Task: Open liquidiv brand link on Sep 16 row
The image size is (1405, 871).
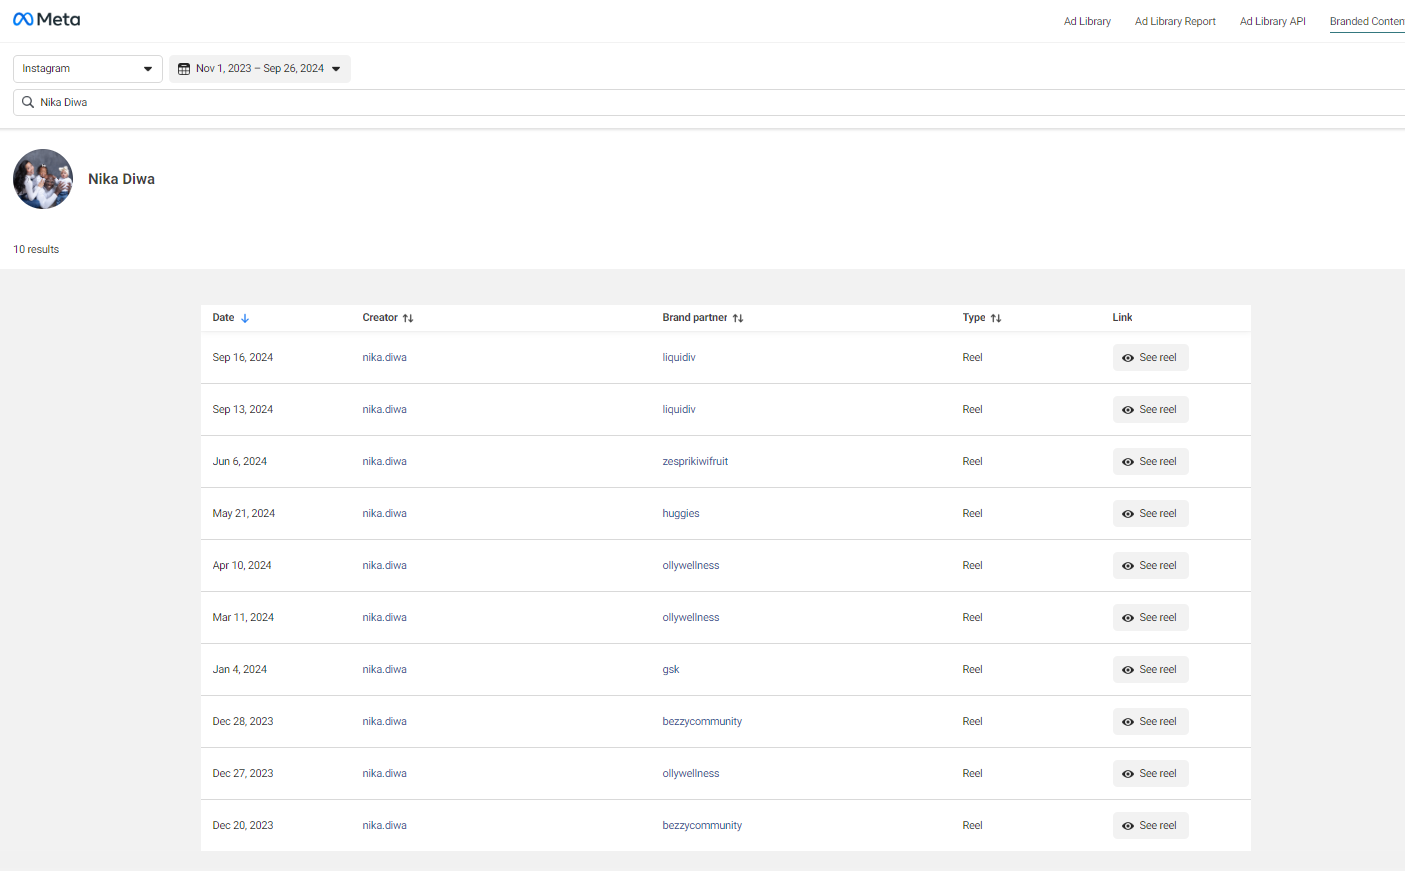Action: tap(679, 358)
